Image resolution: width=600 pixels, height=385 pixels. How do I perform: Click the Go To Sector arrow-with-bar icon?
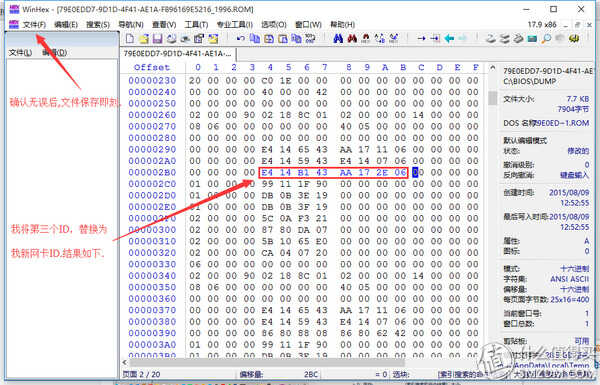point(435,38)
